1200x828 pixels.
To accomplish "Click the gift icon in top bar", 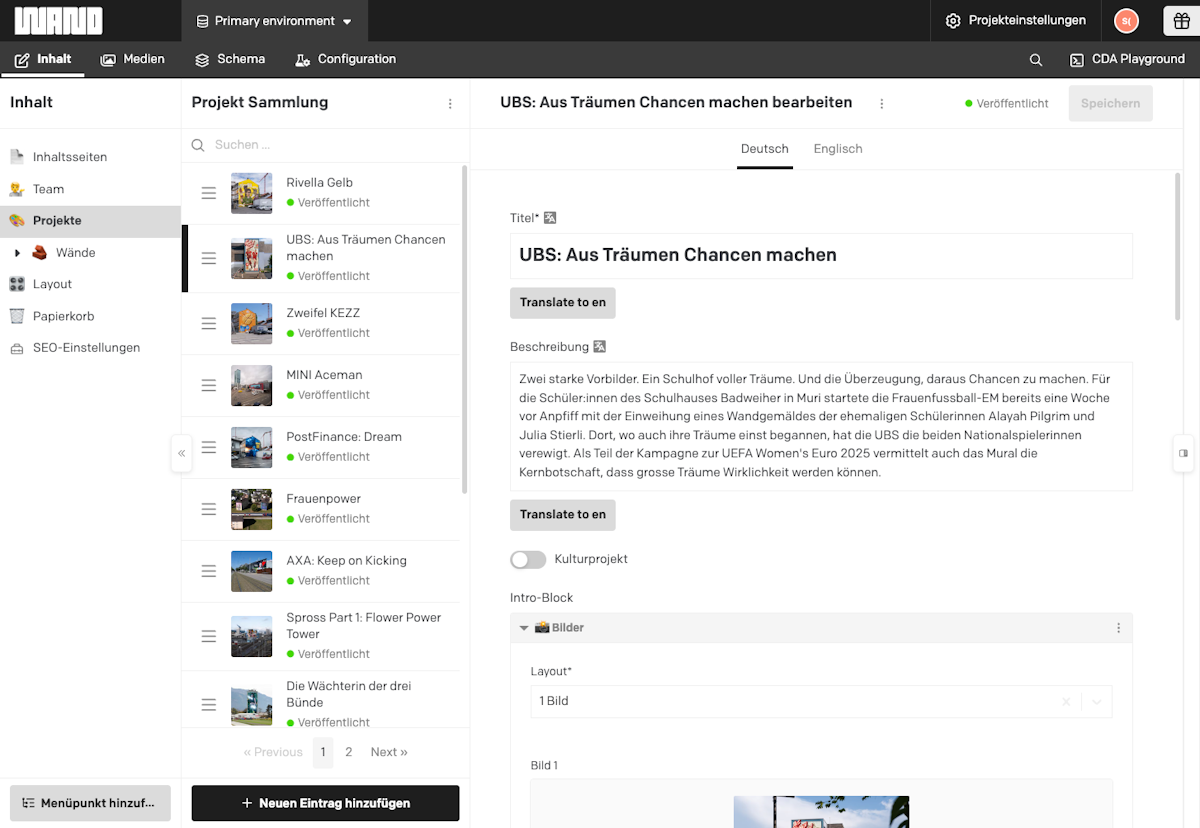I will (1182, 21).
